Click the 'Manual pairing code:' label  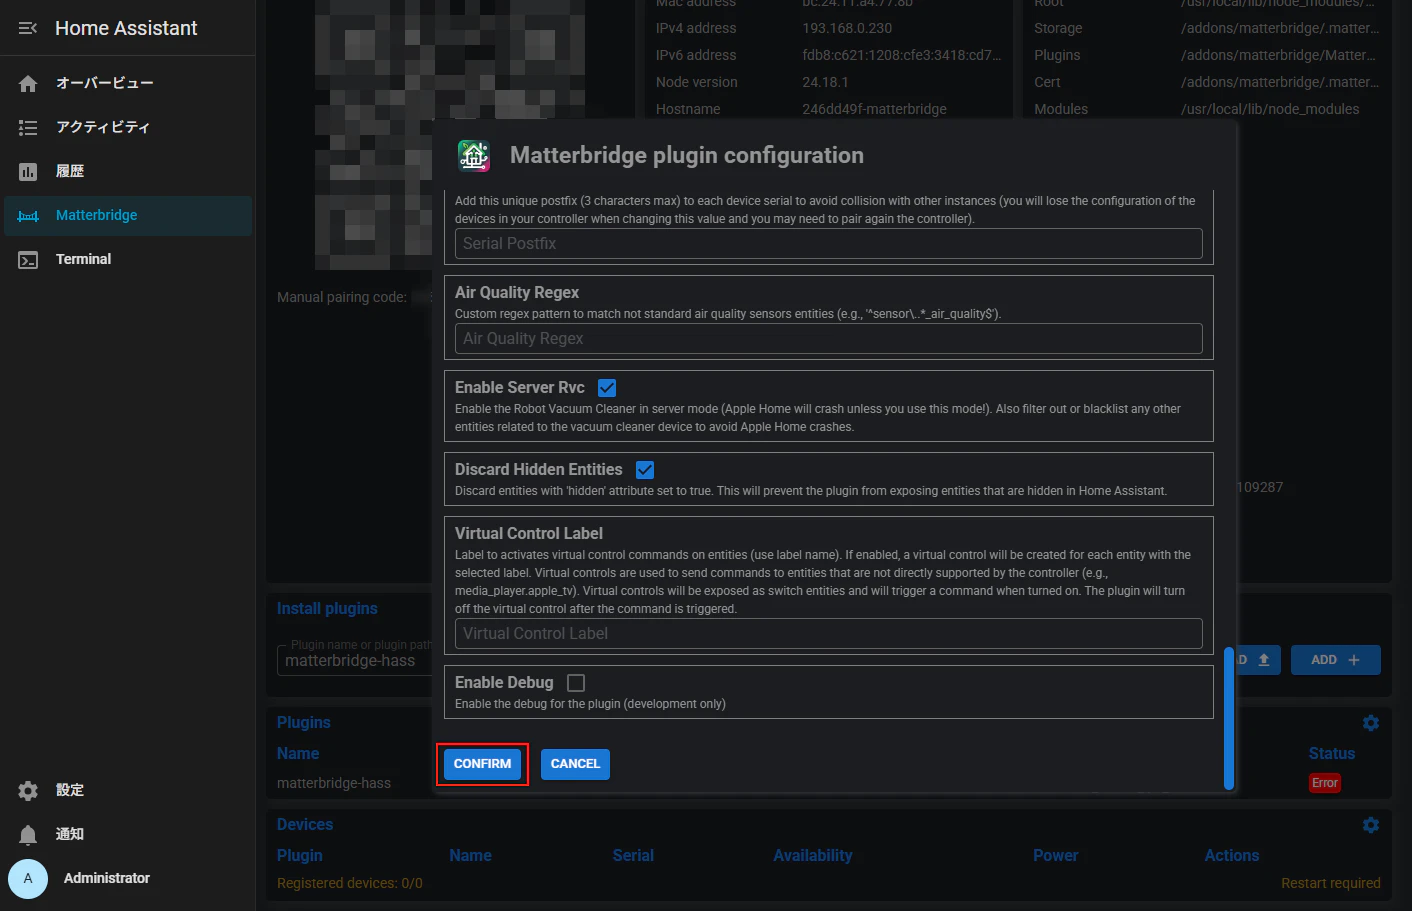tap(342, 297)
